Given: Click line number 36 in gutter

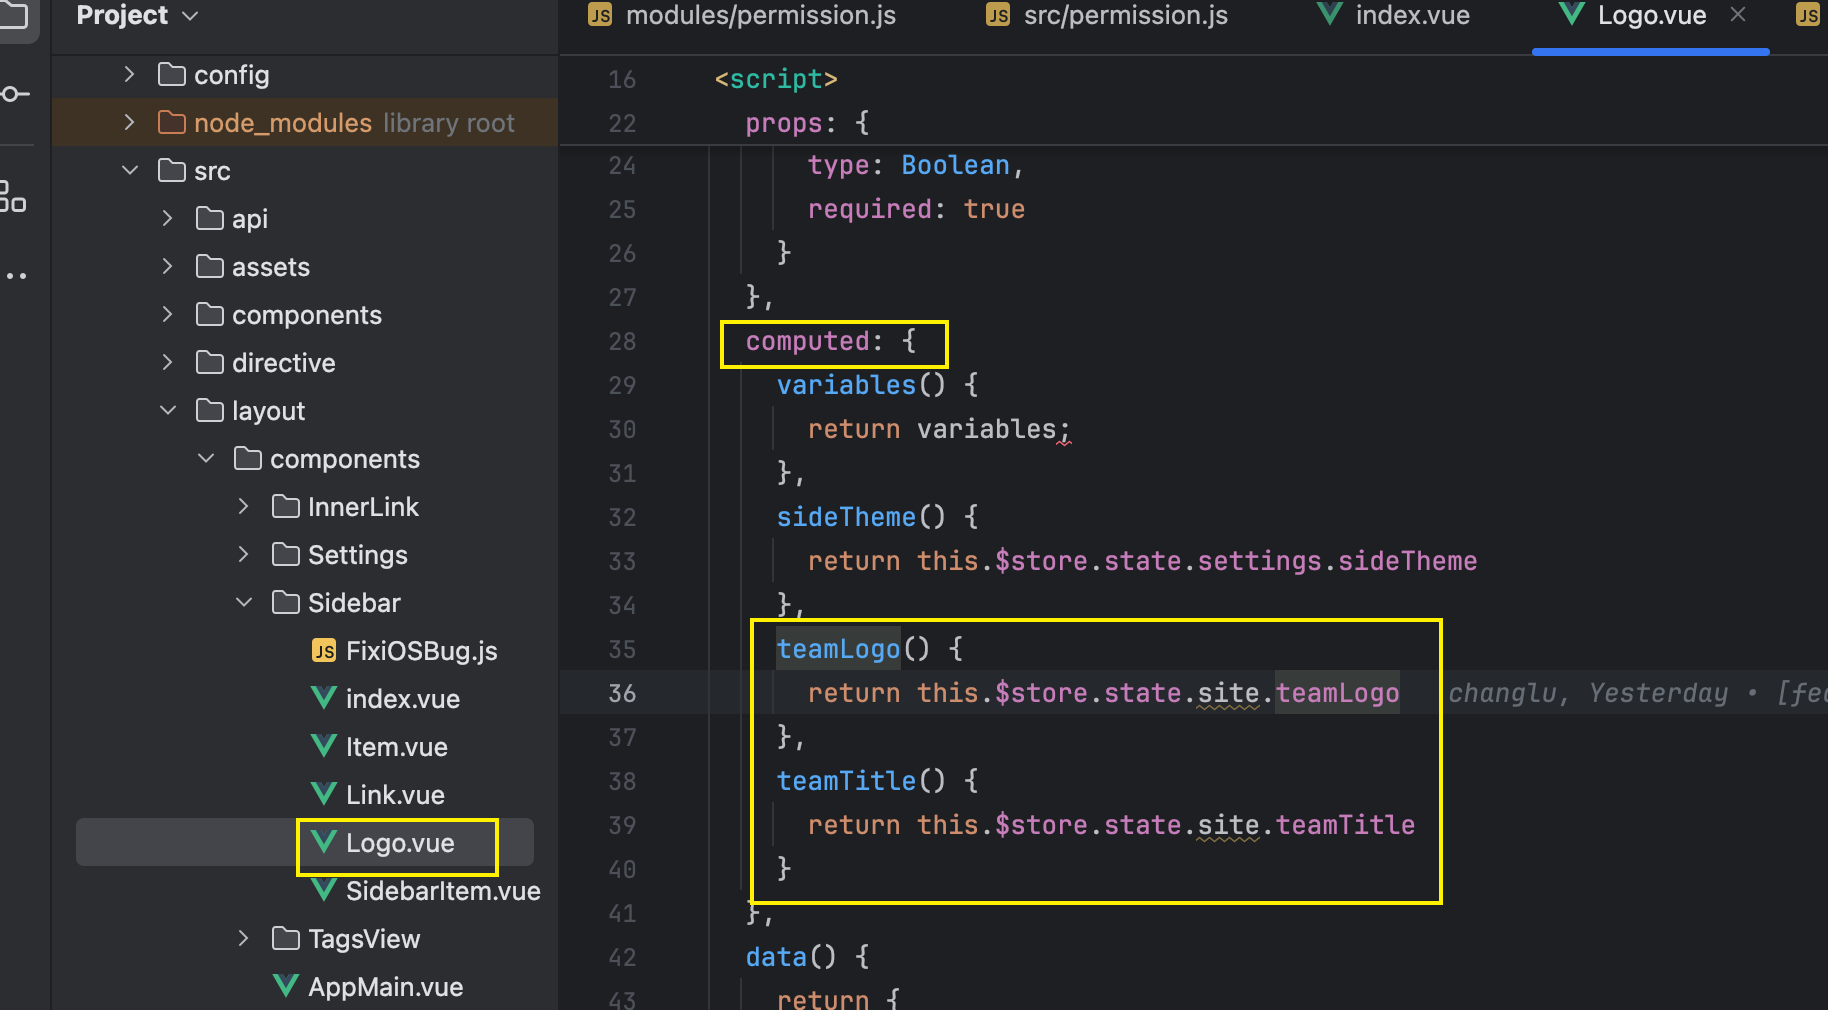Looking at the screenshot, I should click(622, 693).
